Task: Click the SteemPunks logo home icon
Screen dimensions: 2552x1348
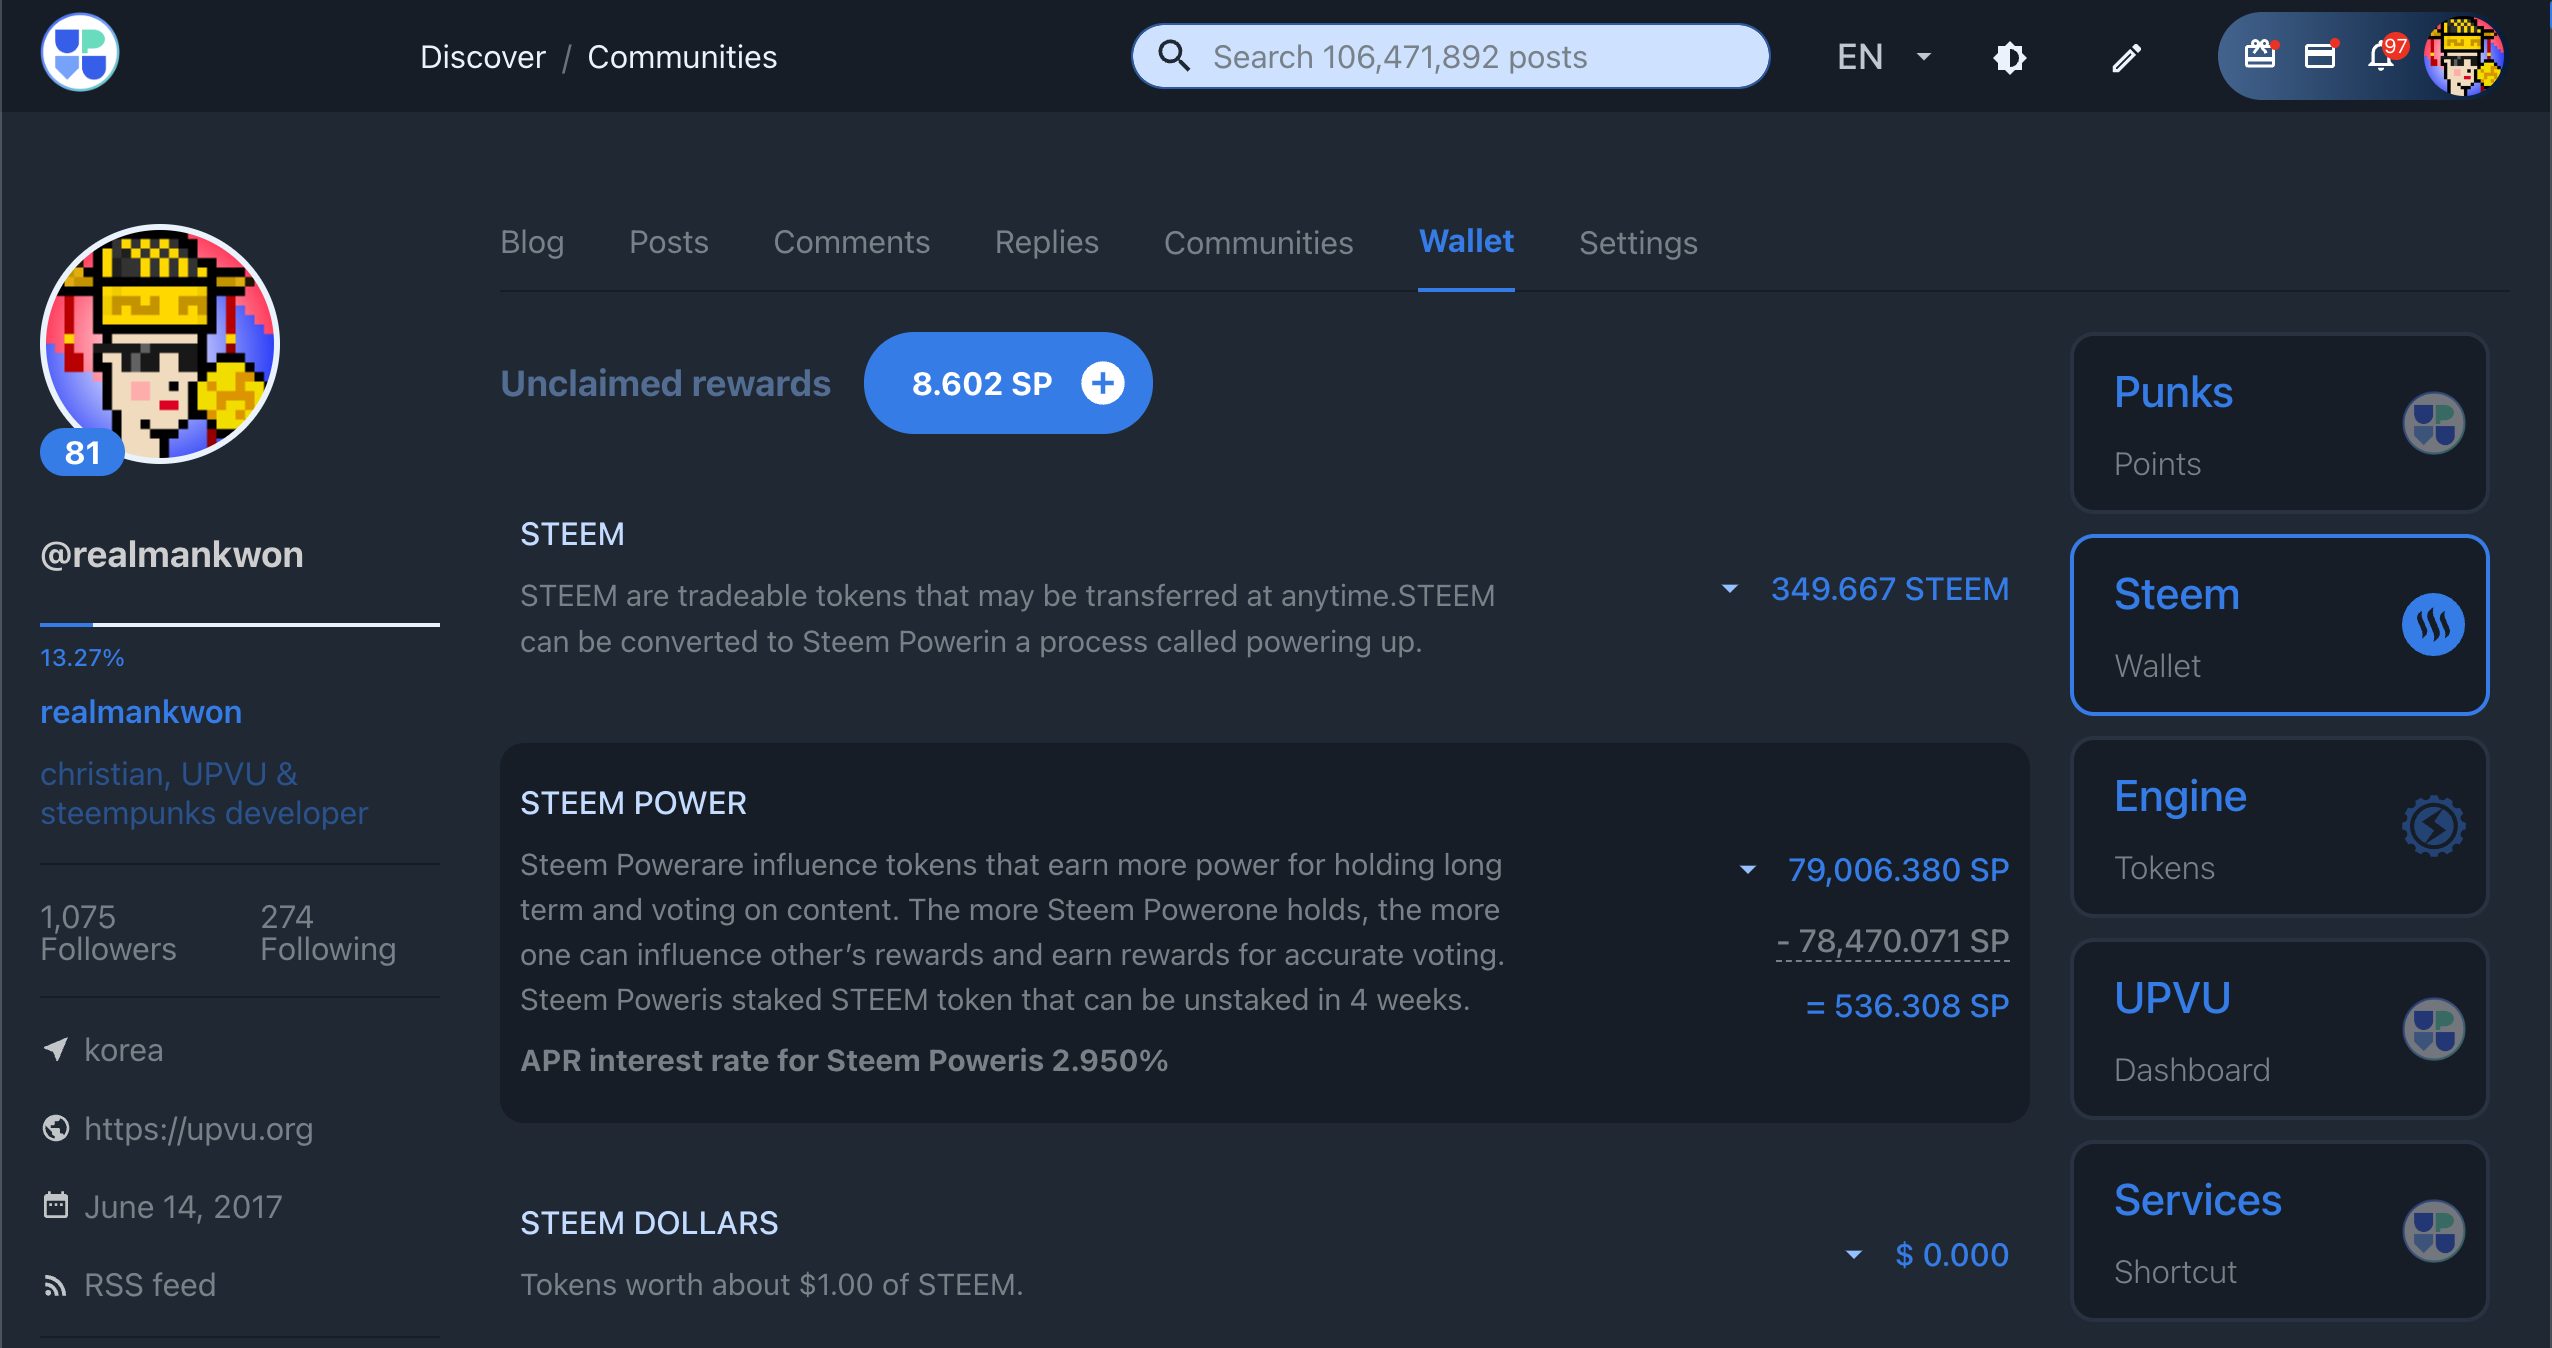Action: (79, 54)
